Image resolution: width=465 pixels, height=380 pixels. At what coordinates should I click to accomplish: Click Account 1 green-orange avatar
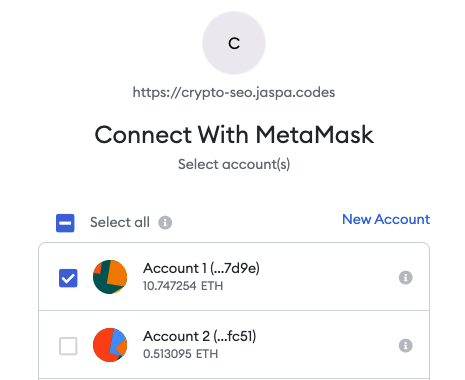[x=110, y=277]
